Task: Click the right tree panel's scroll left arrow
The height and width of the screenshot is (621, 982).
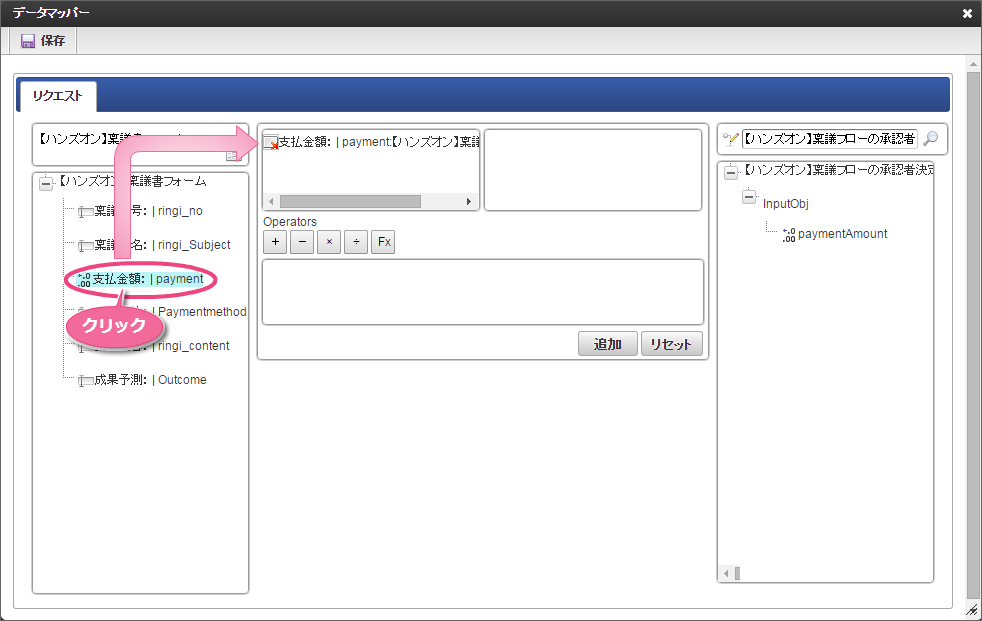Action: click(726, 573)
